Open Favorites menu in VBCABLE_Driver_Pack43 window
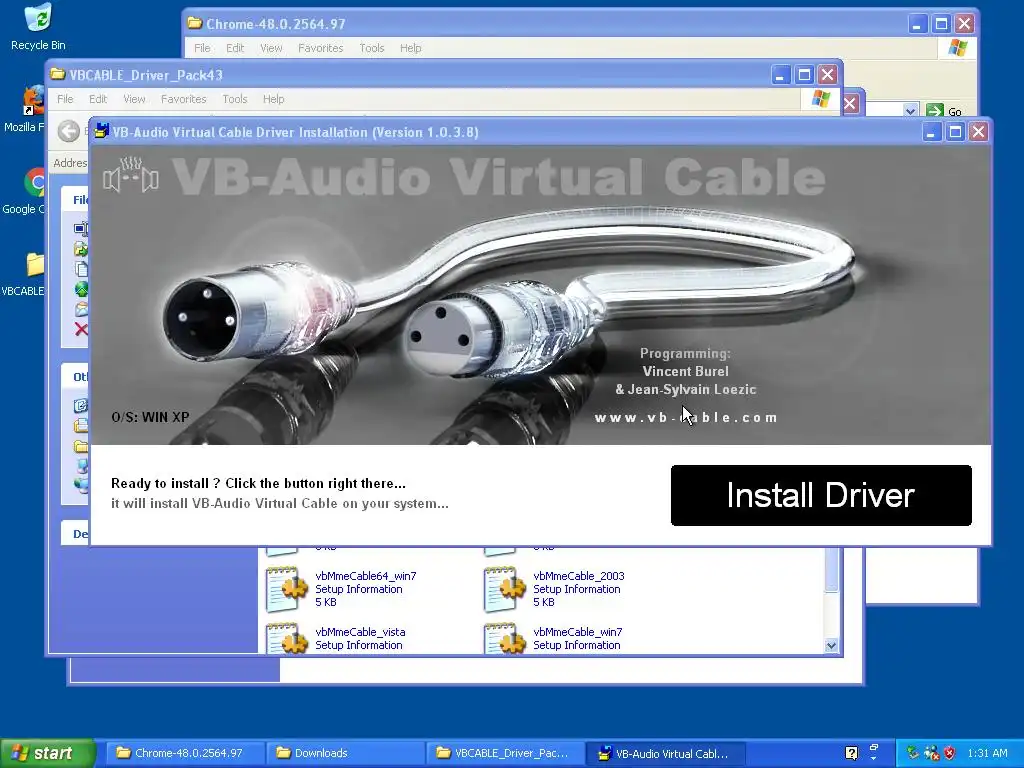 [184, 99]
